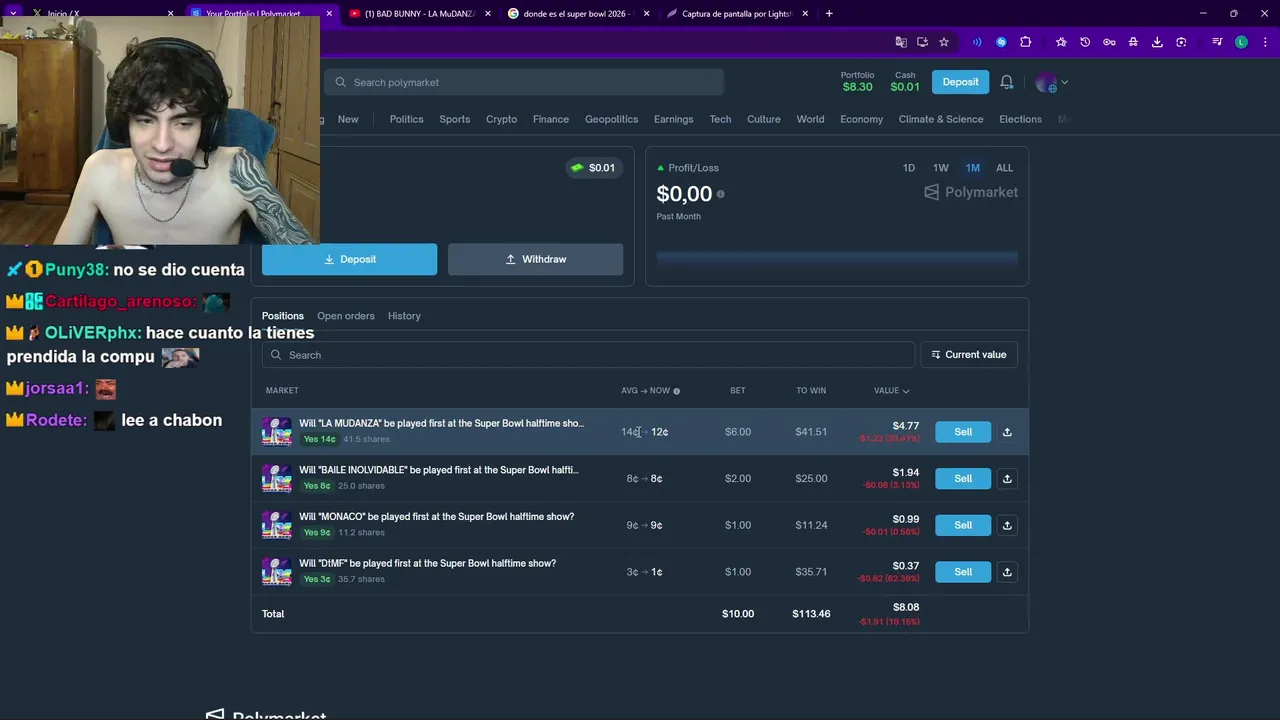Open the Polymarket account avatar menu

pos(1051,82)
